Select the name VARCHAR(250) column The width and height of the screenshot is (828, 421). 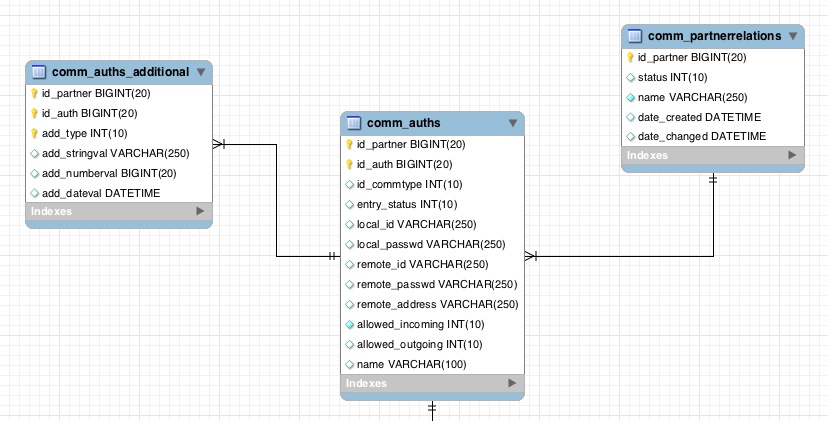point(693,98)
